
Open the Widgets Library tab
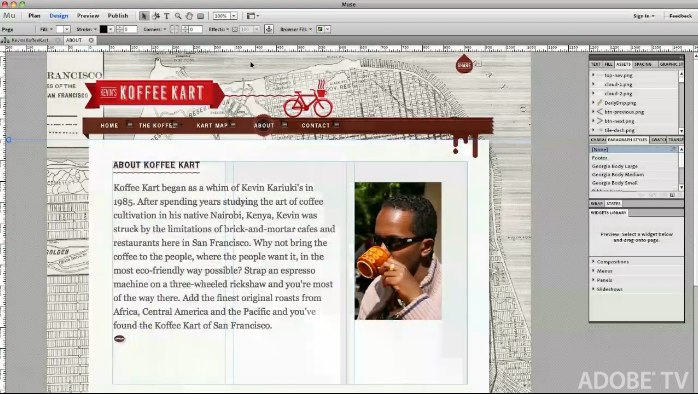[608, 213]
